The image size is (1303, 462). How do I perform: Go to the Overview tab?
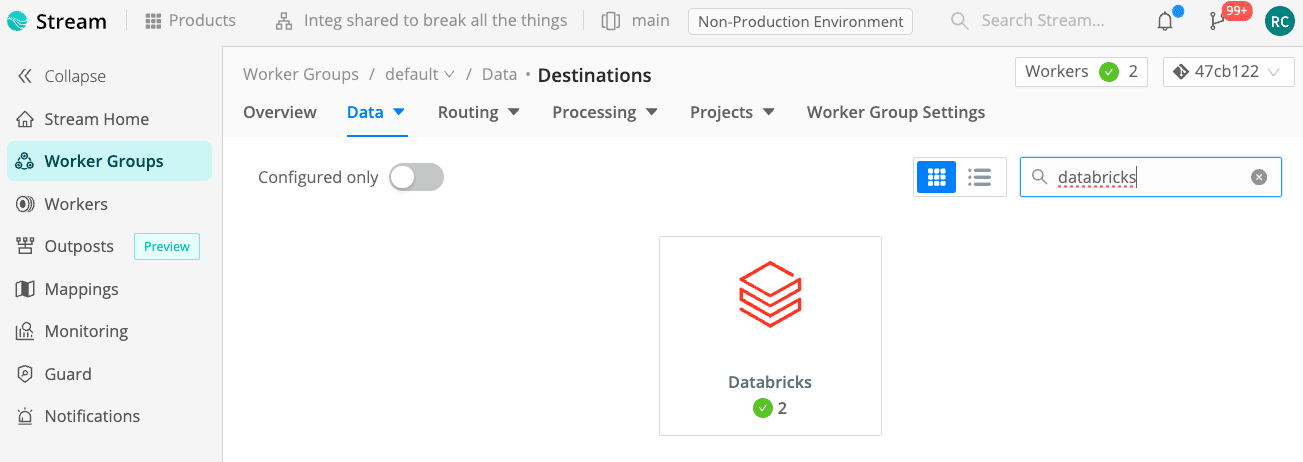[x=280, y=112]
